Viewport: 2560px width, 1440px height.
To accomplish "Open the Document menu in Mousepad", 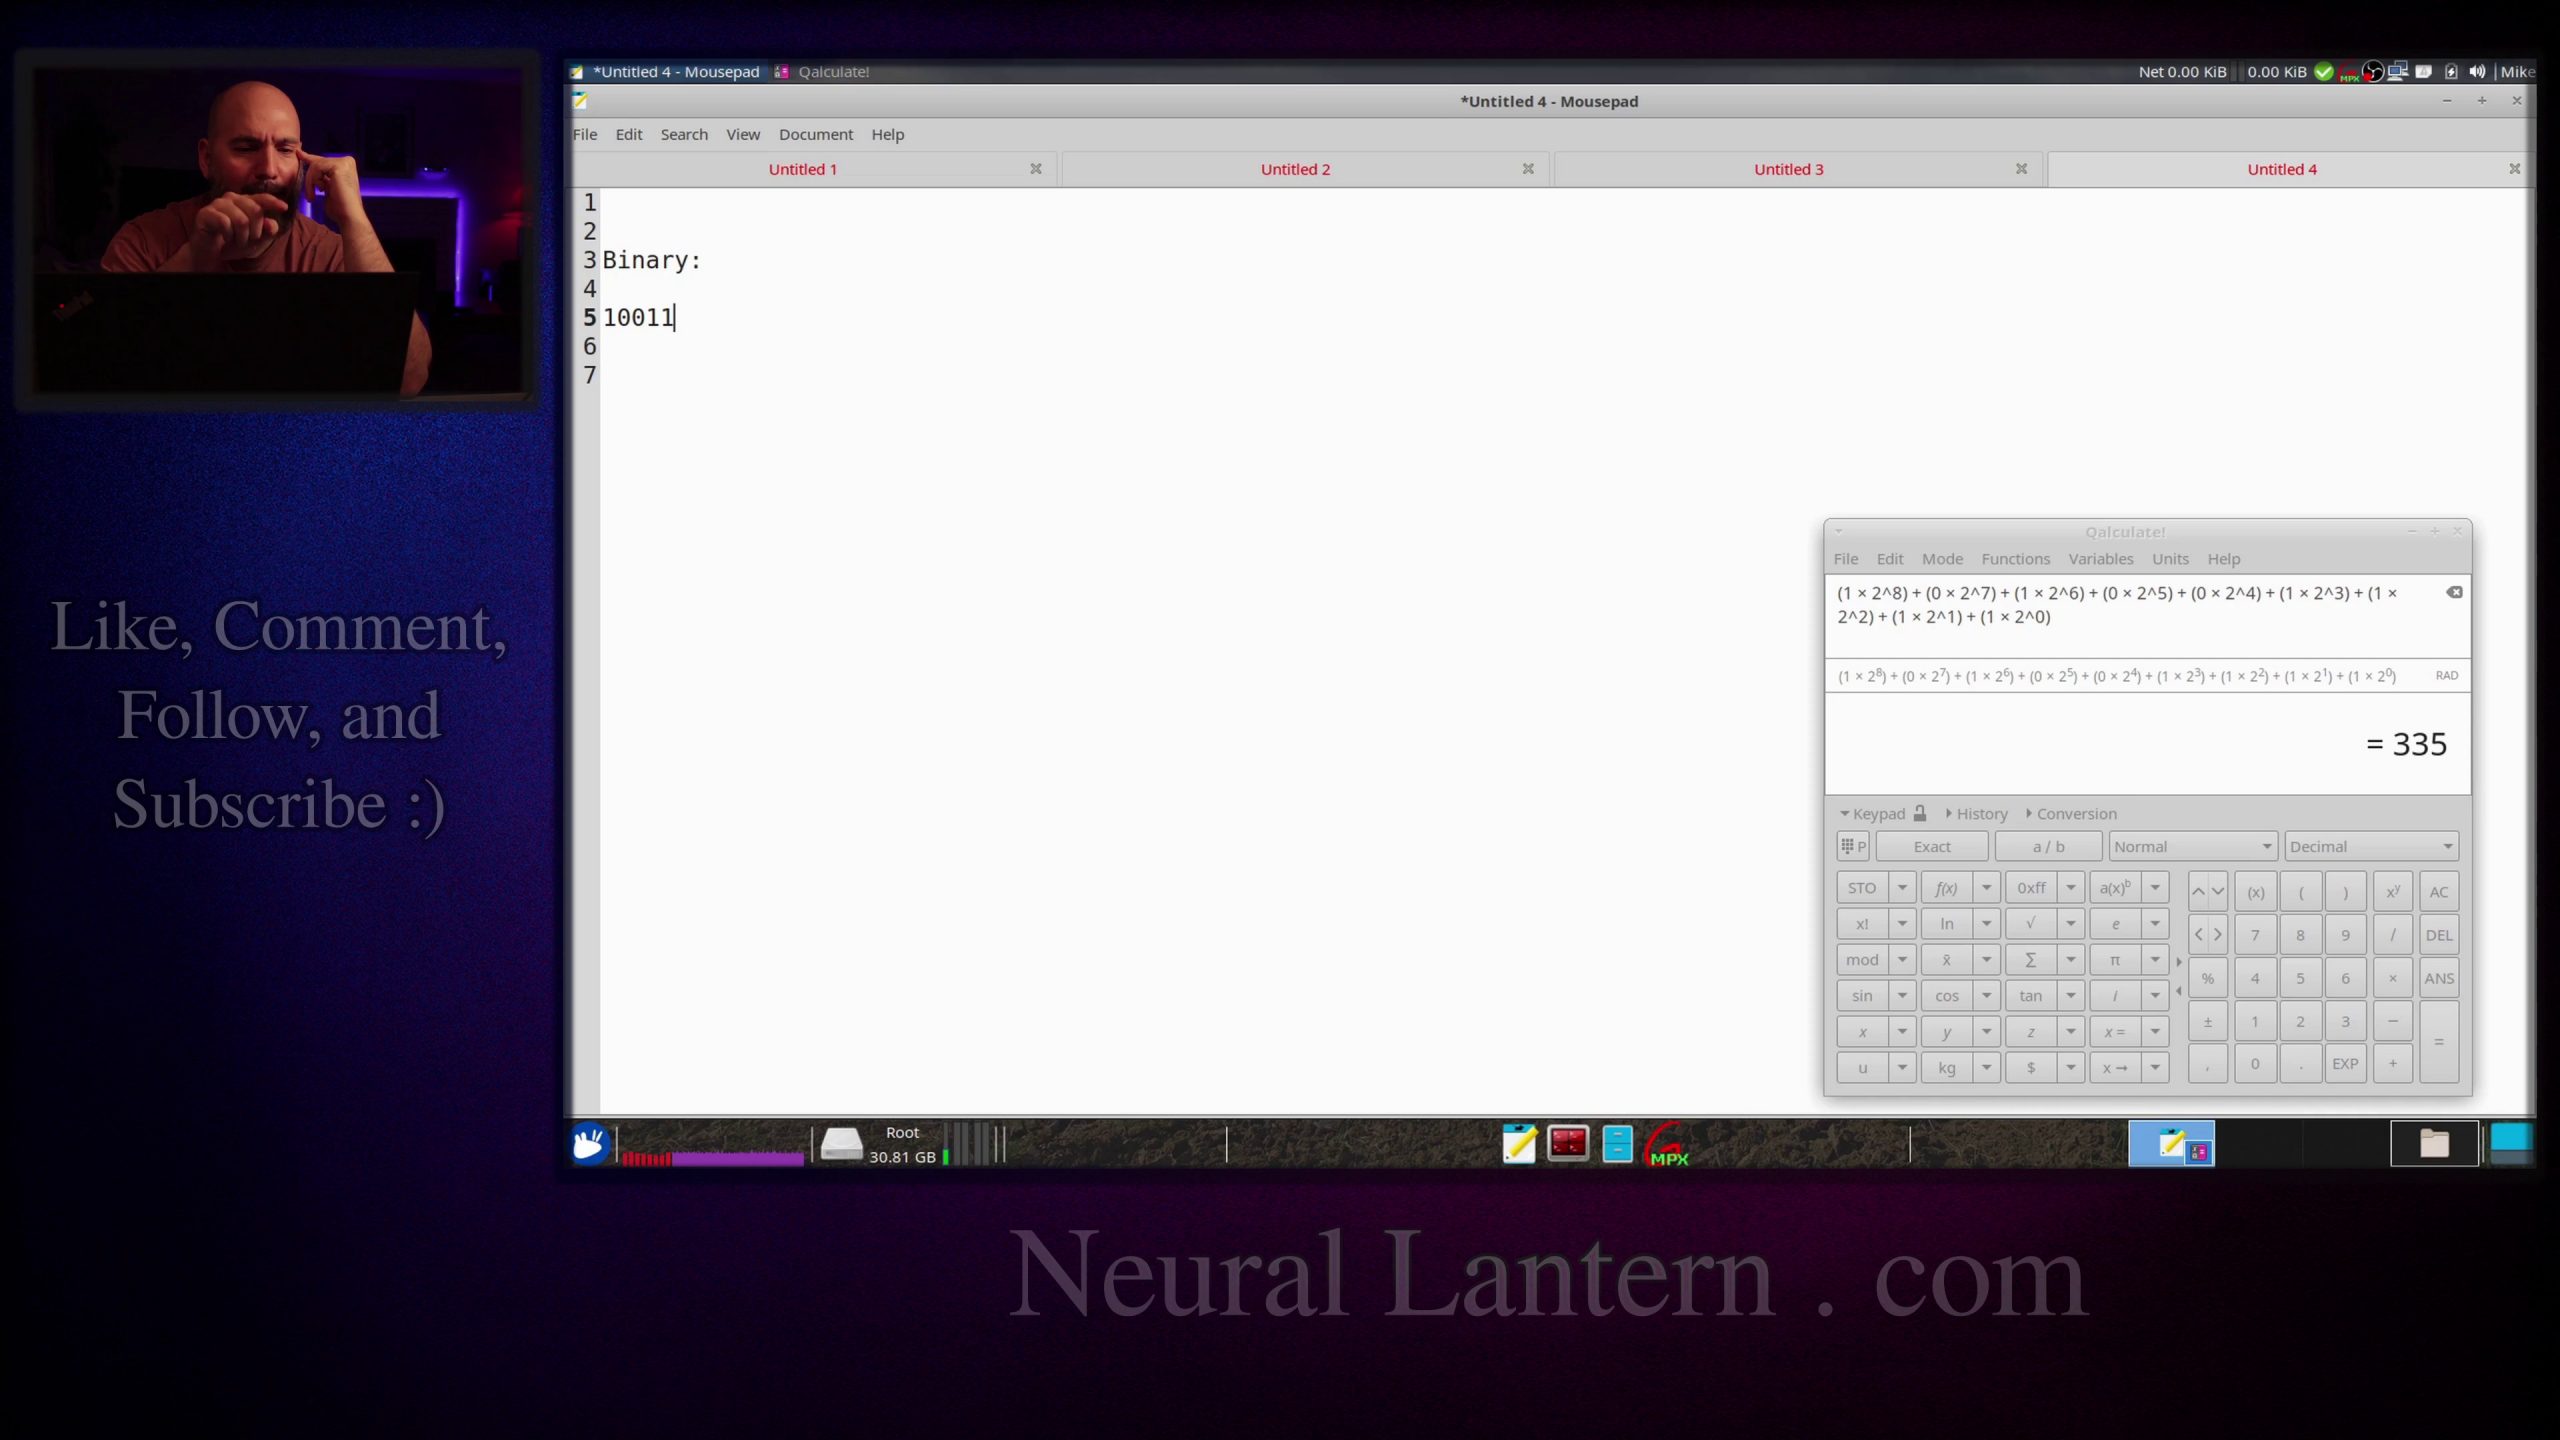I will (816, 134).
